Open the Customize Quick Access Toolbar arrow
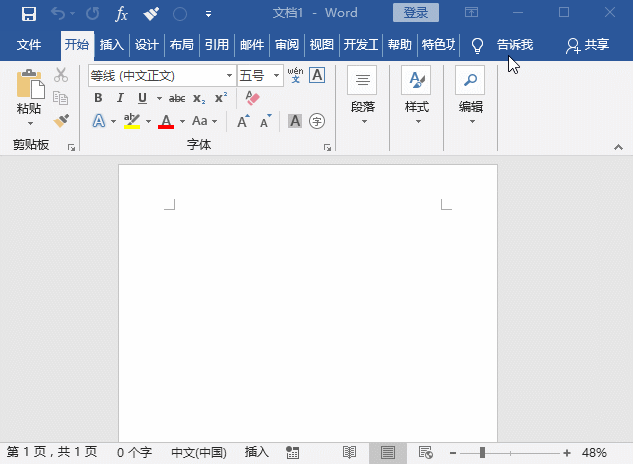This screenshot has height=464, width=633. (x=208, y=14)
